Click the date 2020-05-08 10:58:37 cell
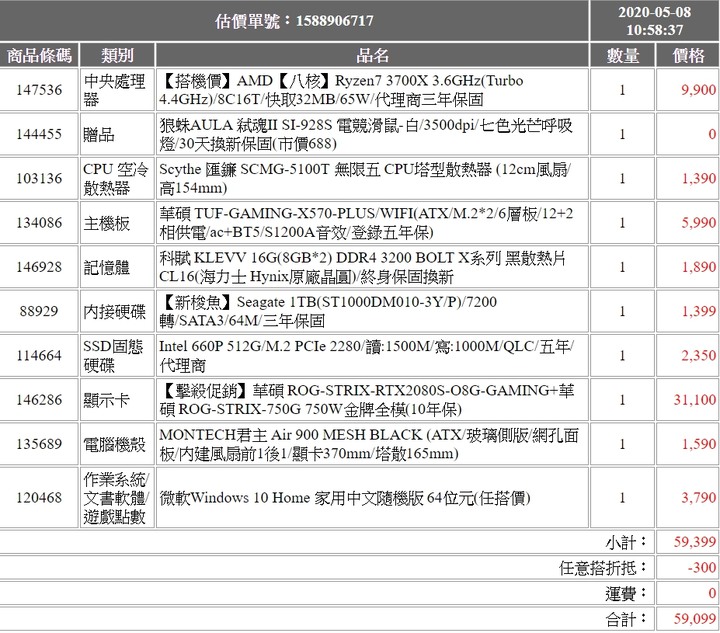720x633 pixels. point(654,21)
